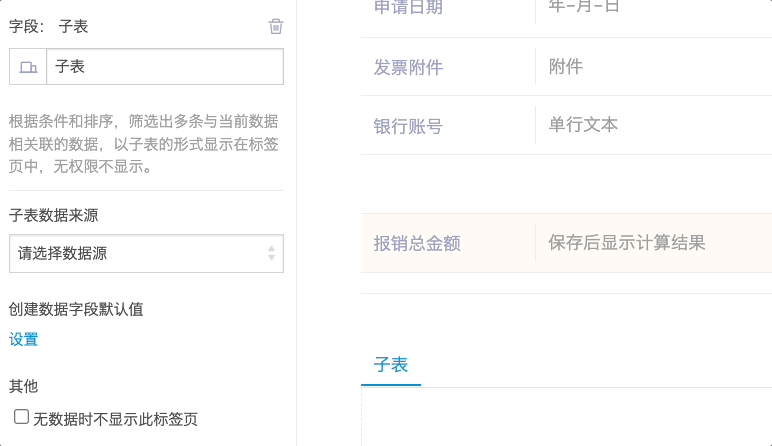Select the 子表 tab in form preview
Screen dimensions: 772x446
point(391,365)
